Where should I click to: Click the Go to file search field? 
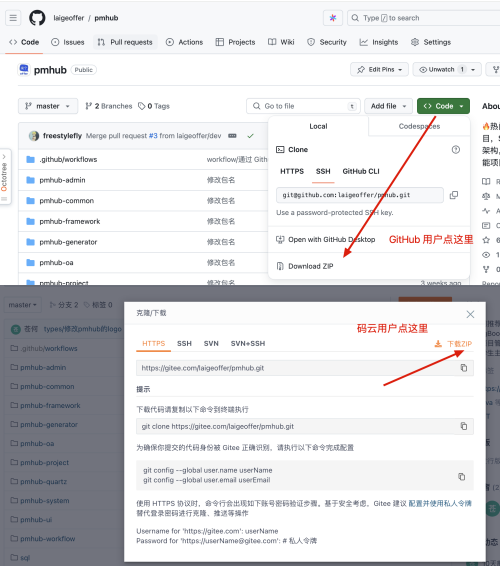pos(303,106)
